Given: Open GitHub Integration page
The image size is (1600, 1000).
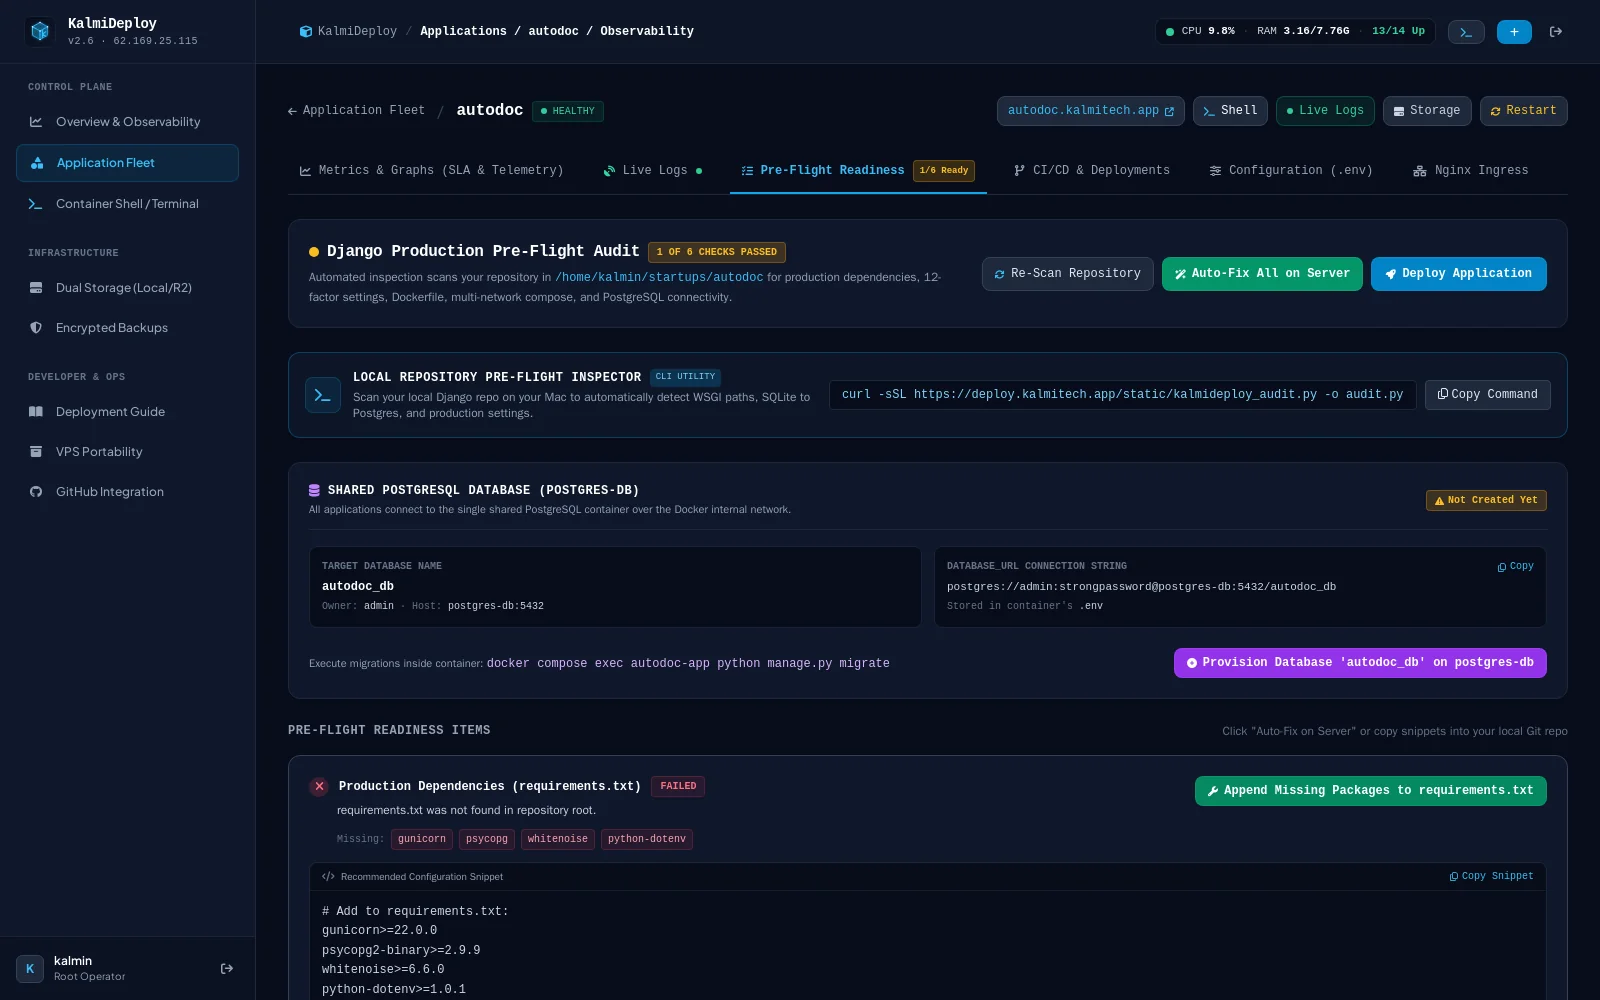Looking at the screenshot, I should pos(127,492).
